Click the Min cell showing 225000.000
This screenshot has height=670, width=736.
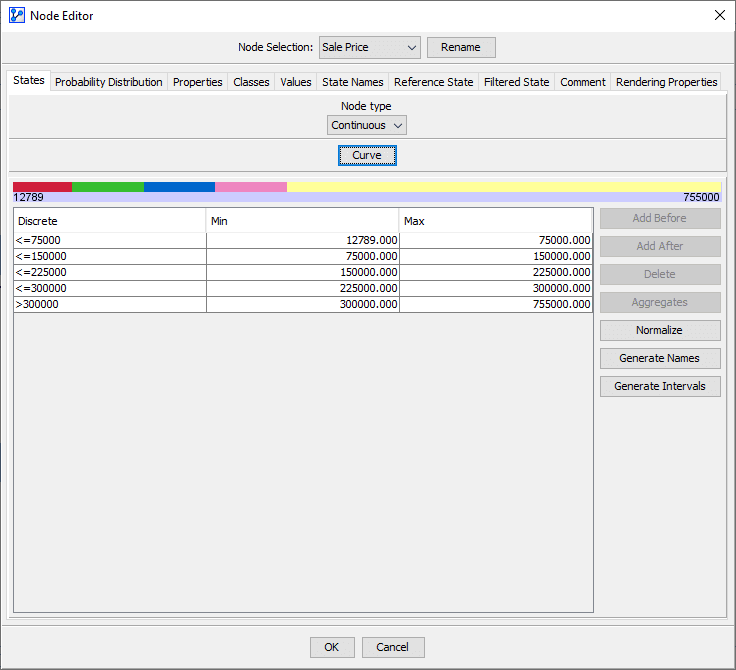tap(303, 288)
